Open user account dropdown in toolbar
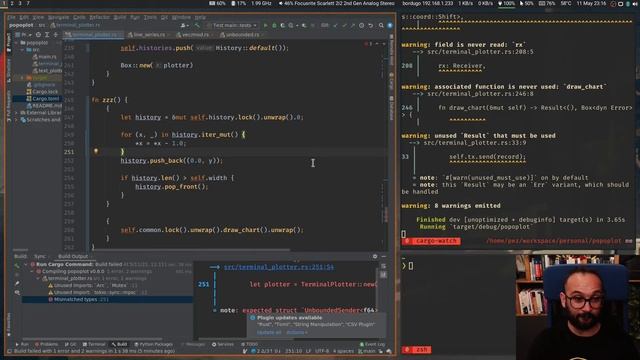The image size is (640, 360). pos(184,25)
